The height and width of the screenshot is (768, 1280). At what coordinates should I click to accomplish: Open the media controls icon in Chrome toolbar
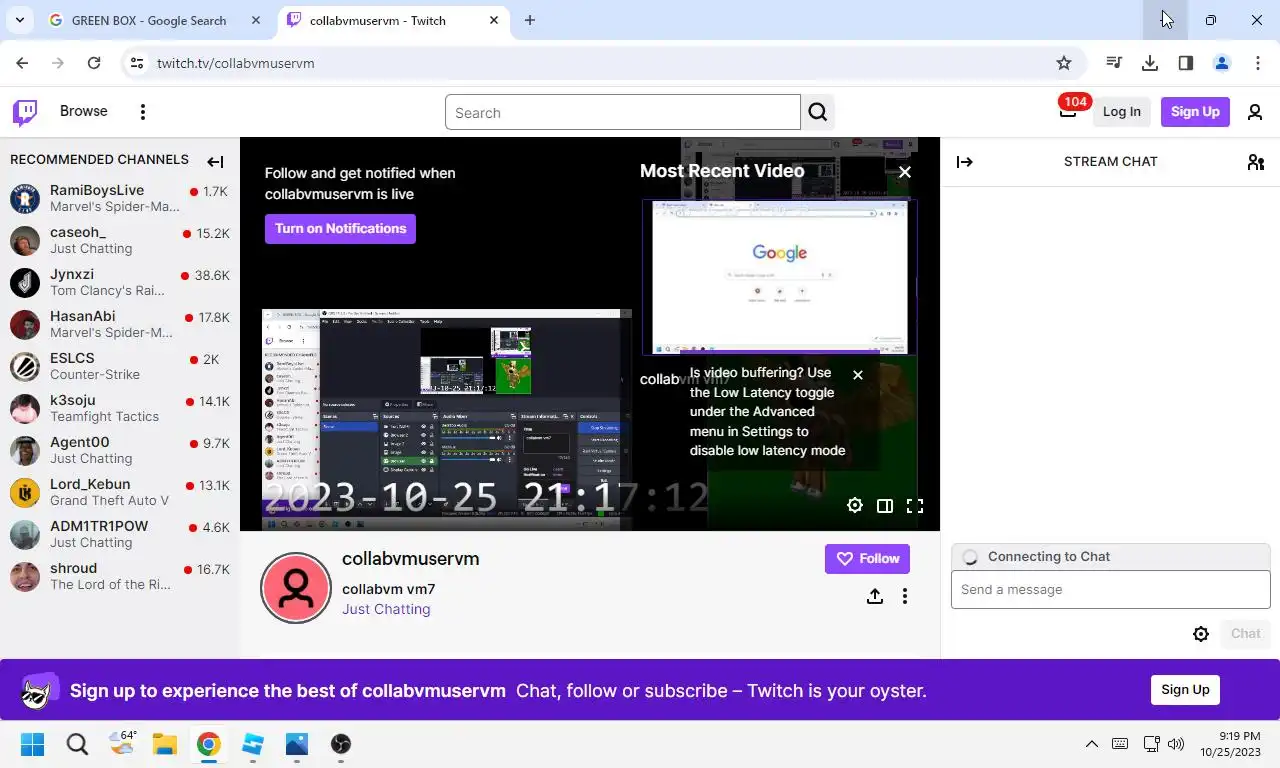click(1114, 63)
